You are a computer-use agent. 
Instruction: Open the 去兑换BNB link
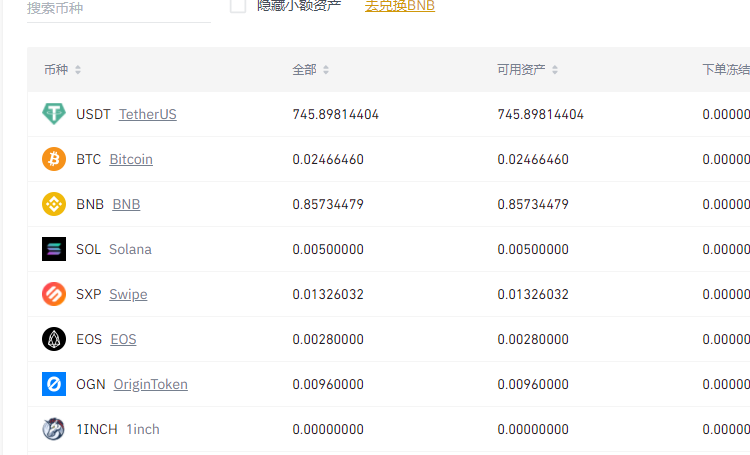[400, 6]
